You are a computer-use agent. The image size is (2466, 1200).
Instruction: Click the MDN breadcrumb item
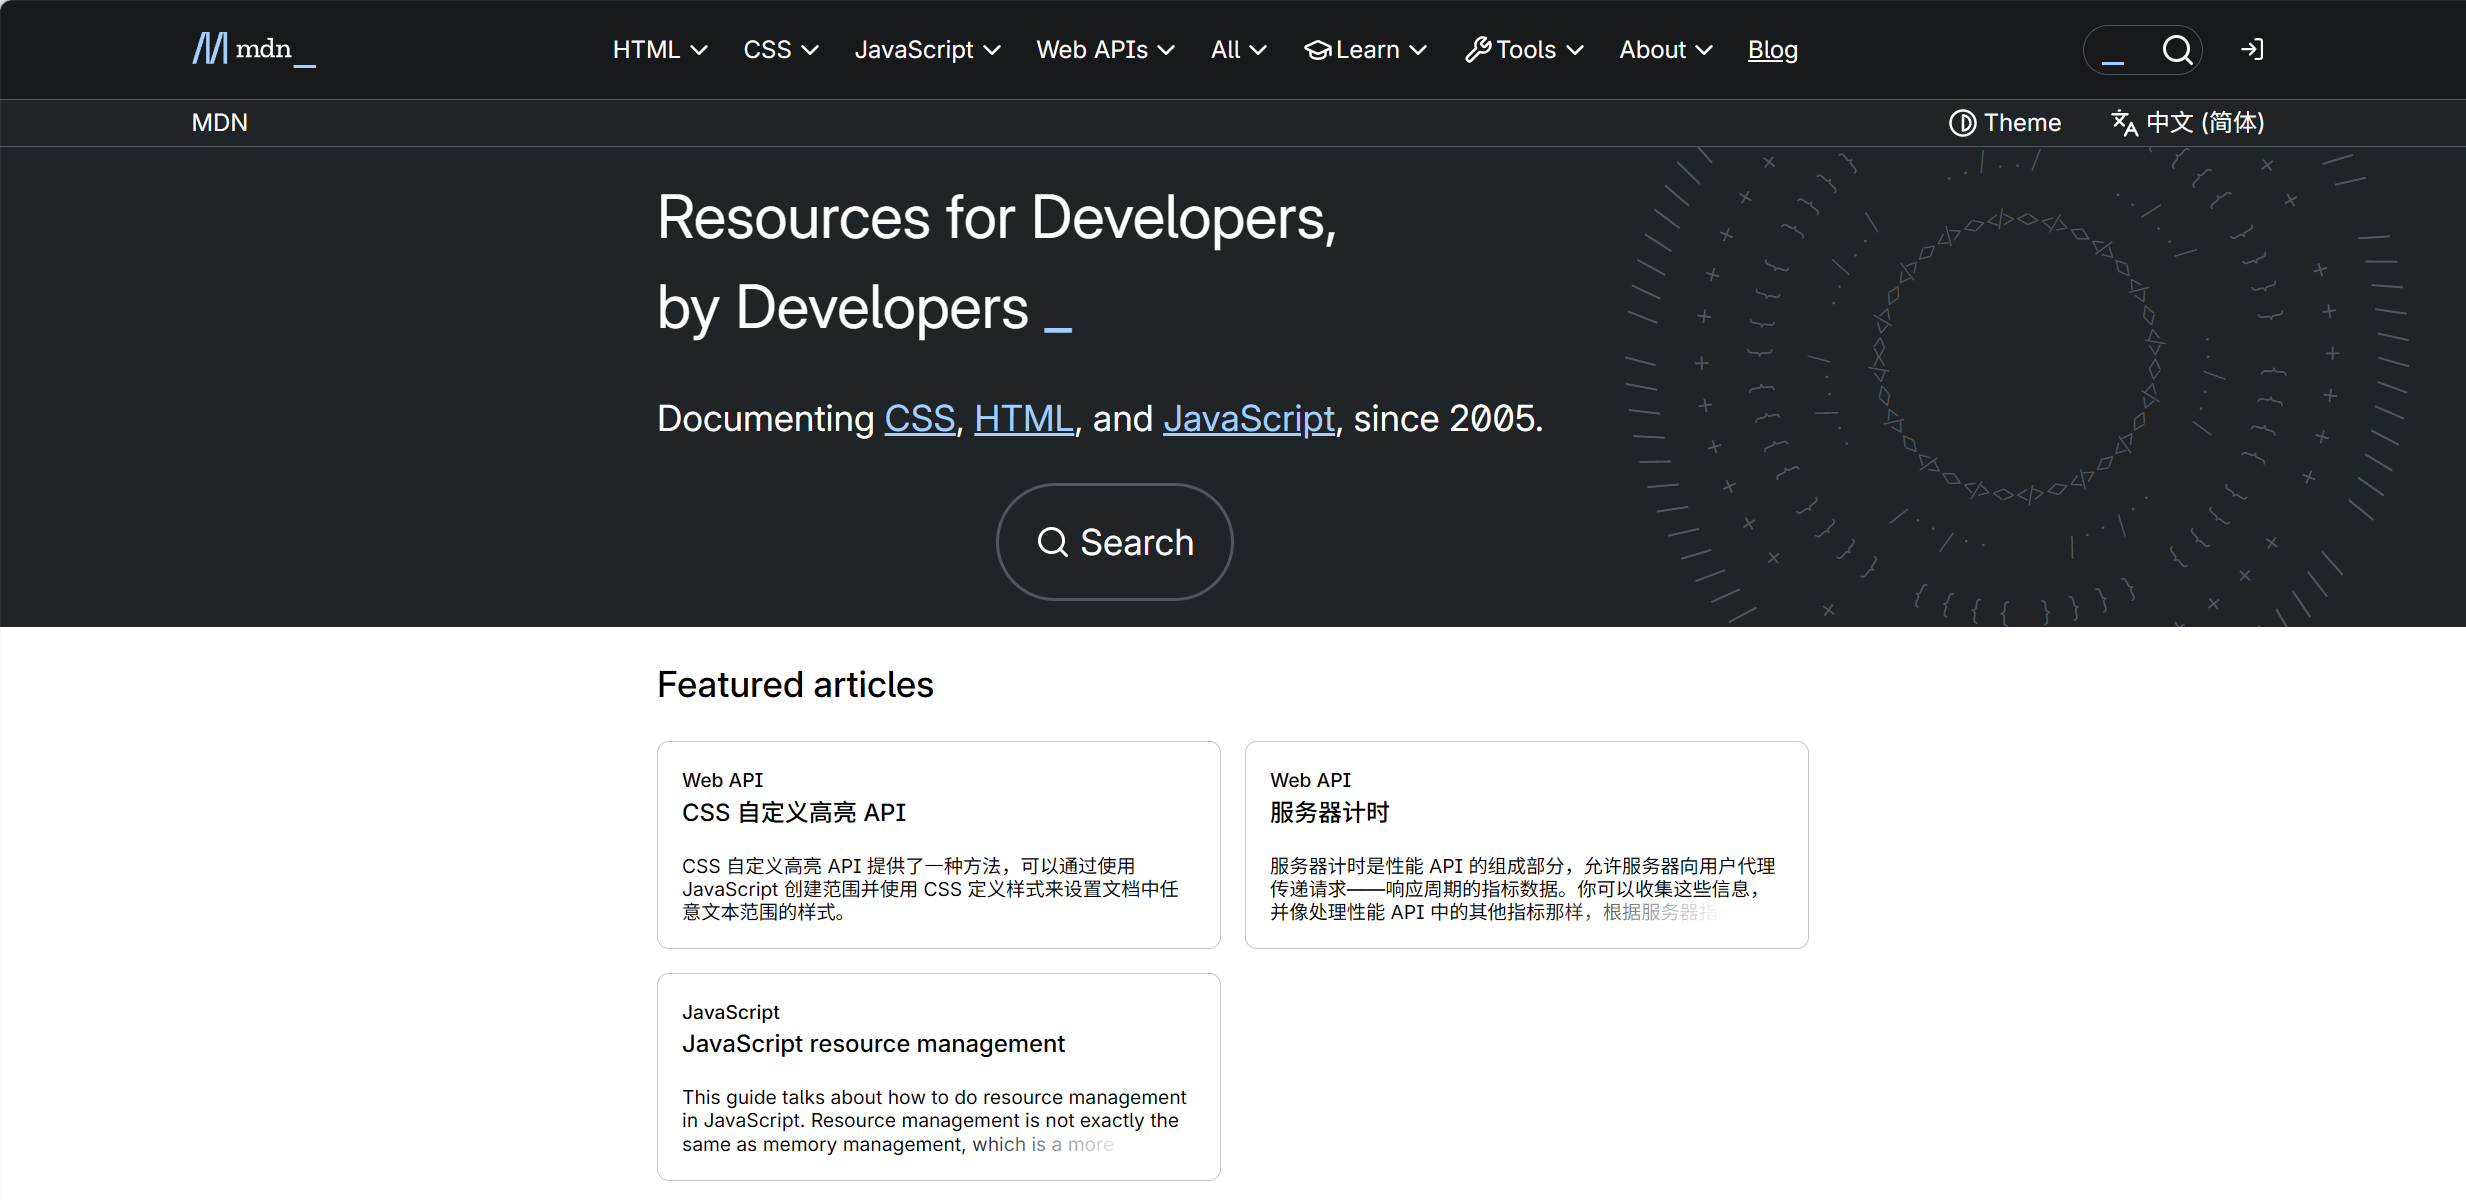tap(219, 122)
